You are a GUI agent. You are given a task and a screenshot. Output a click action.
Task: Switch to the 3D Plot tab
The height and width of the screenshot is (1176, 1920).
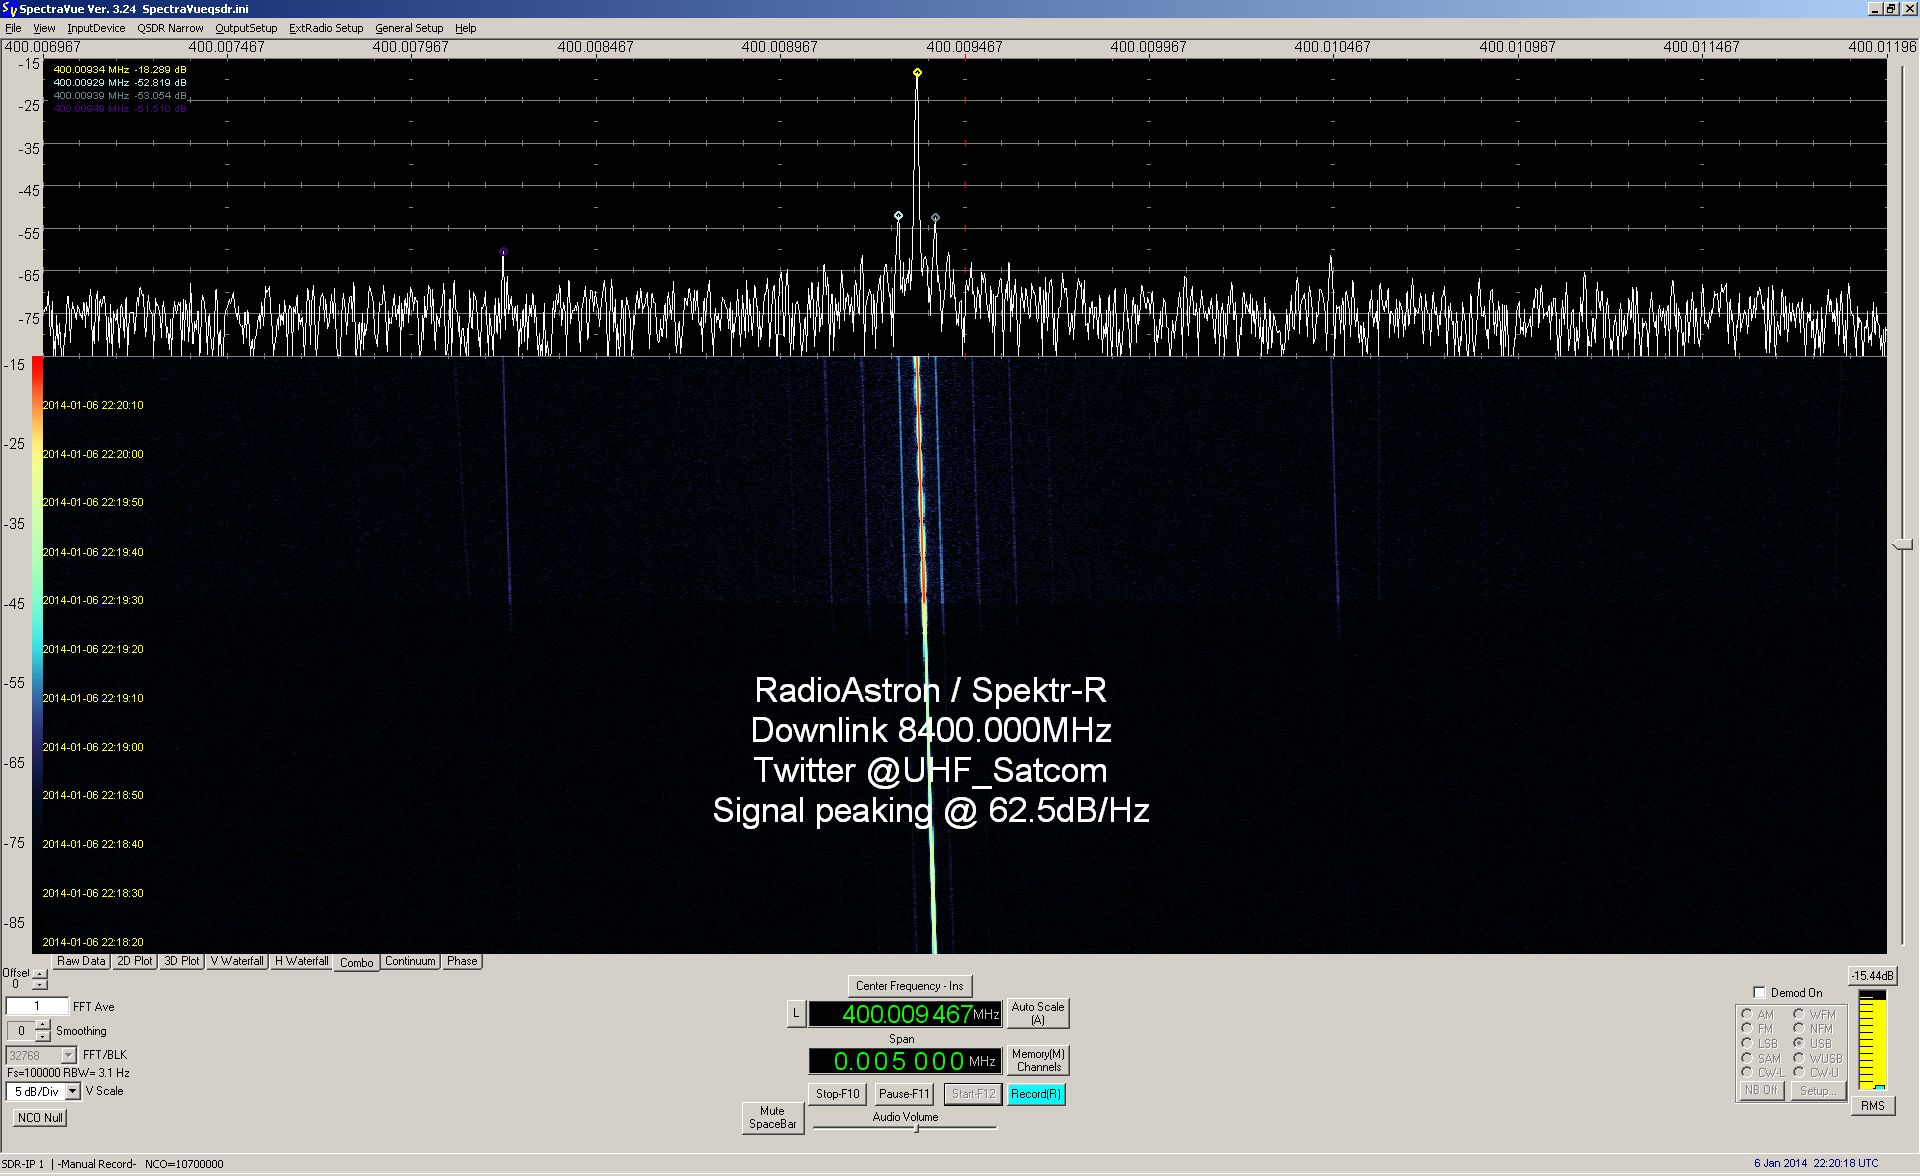click(182, 961)
